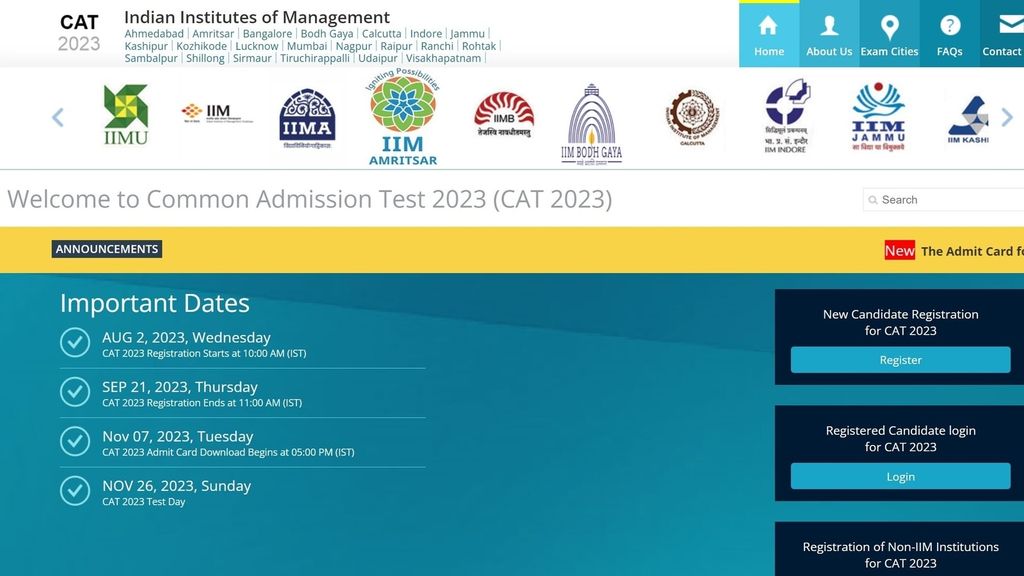Click 'CAT 2023 Registration Starts at 10:00 AM (IST)'

[204, 353]
